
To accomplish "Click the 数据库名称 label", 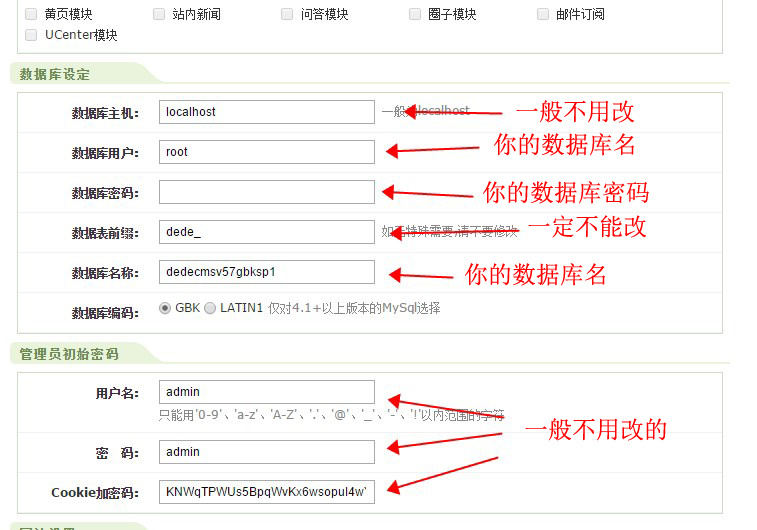I will (105, 274).
